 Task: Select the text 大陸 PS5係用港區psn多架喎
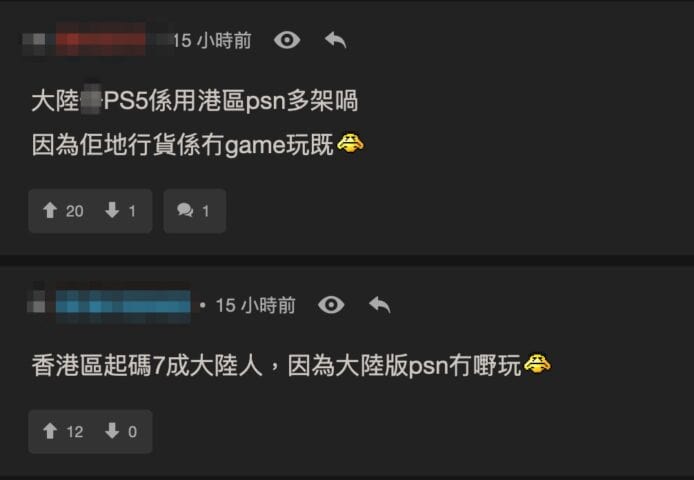(195, 101)
